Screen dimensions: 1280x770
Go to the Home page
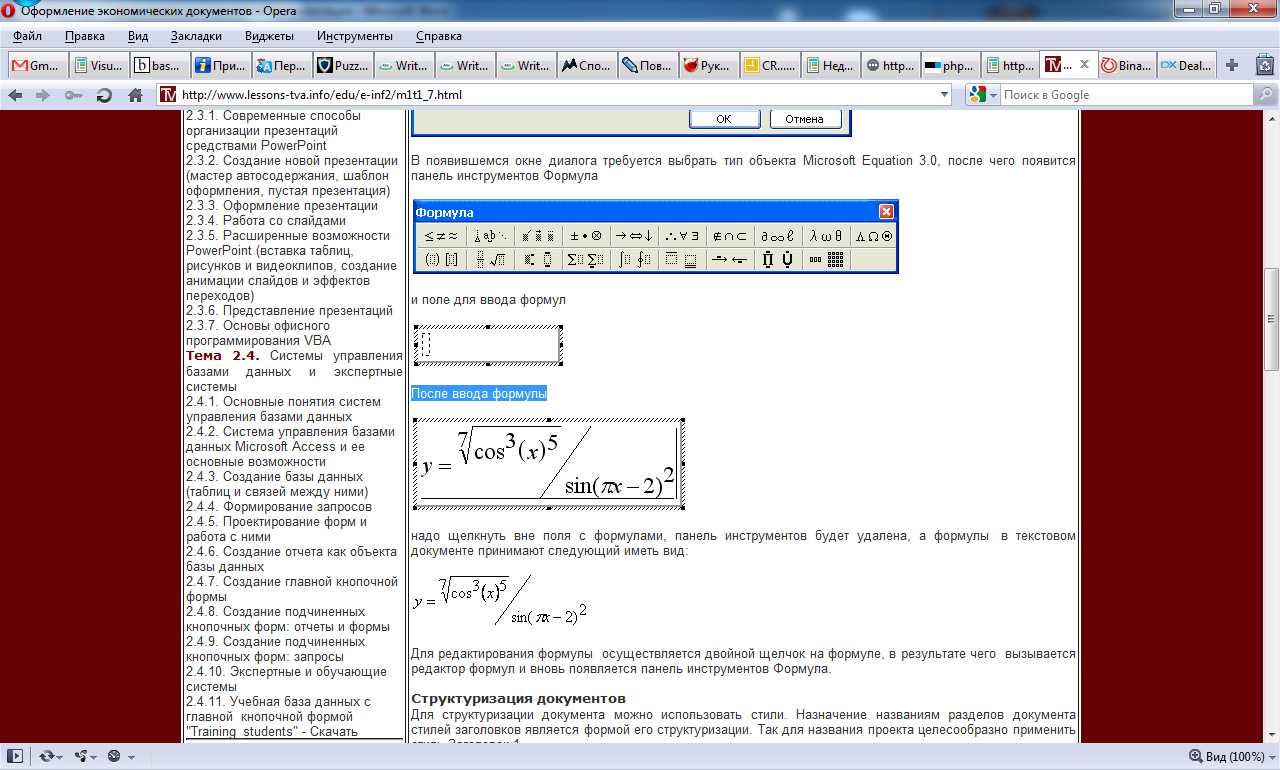135,96
